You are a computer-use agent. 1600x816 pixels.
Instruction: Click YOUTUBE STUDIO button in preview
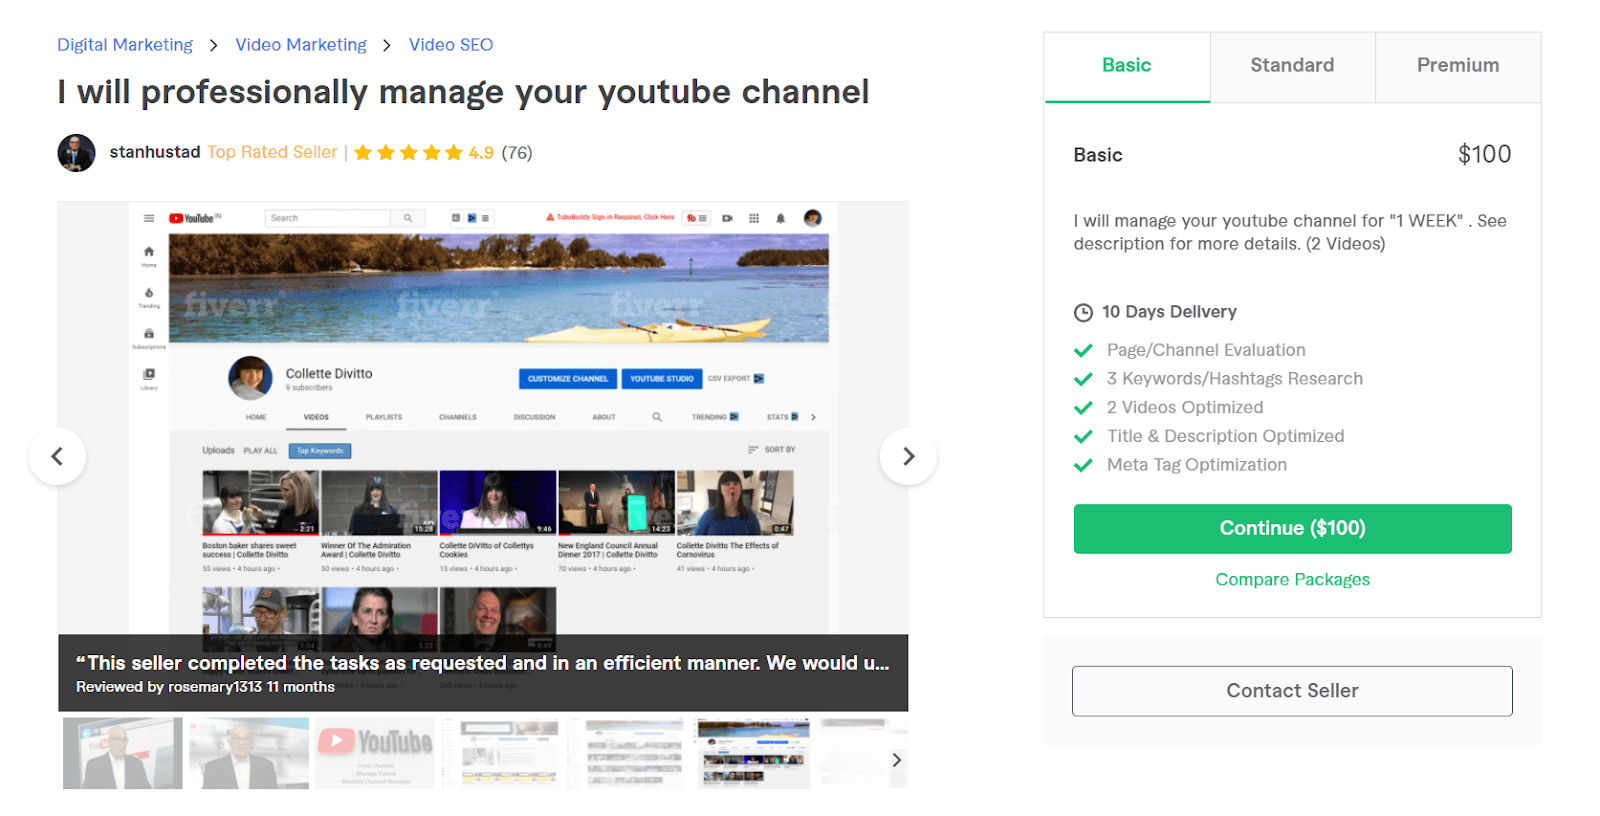662,379
